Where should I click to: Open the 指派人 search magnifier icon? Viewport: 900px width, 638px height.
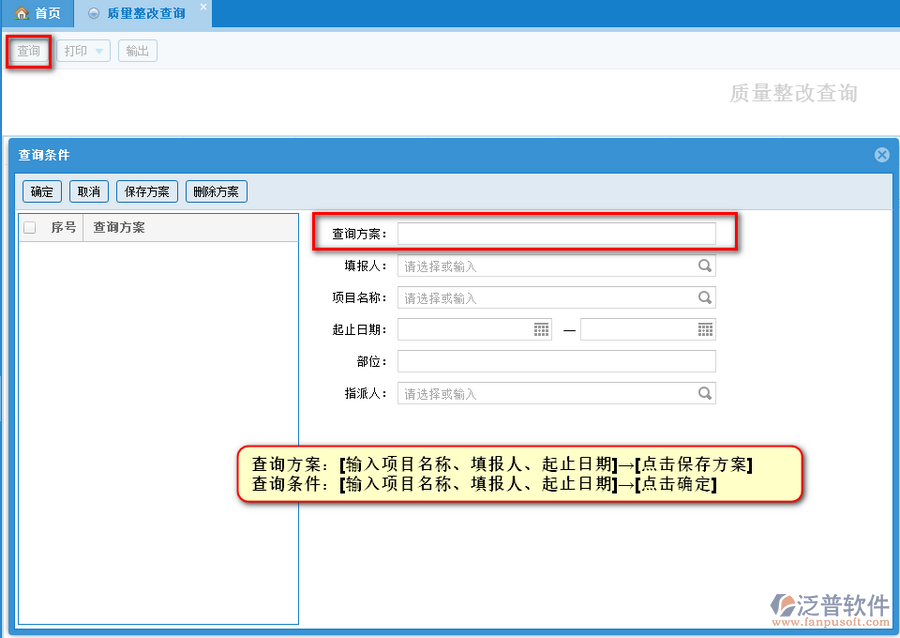pos(704,394)
